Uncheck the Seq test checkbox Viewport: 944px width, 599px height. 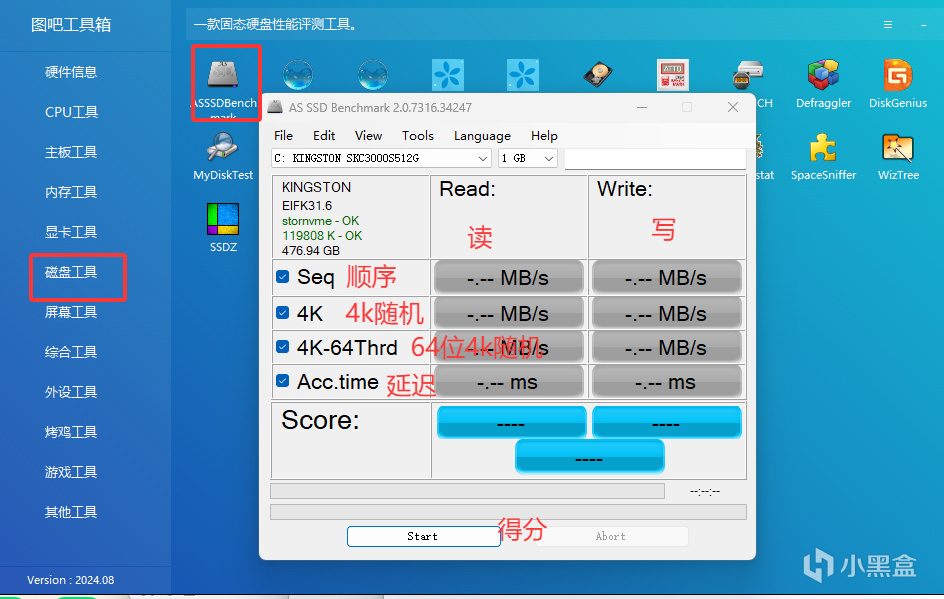pos(282,276)
